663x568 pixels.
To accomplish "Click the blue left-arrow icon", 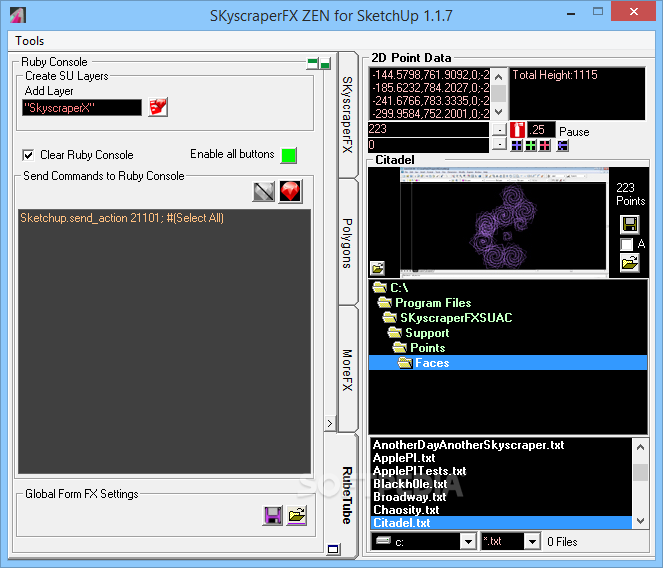I will pyautogui.click(x=562, y=146).
